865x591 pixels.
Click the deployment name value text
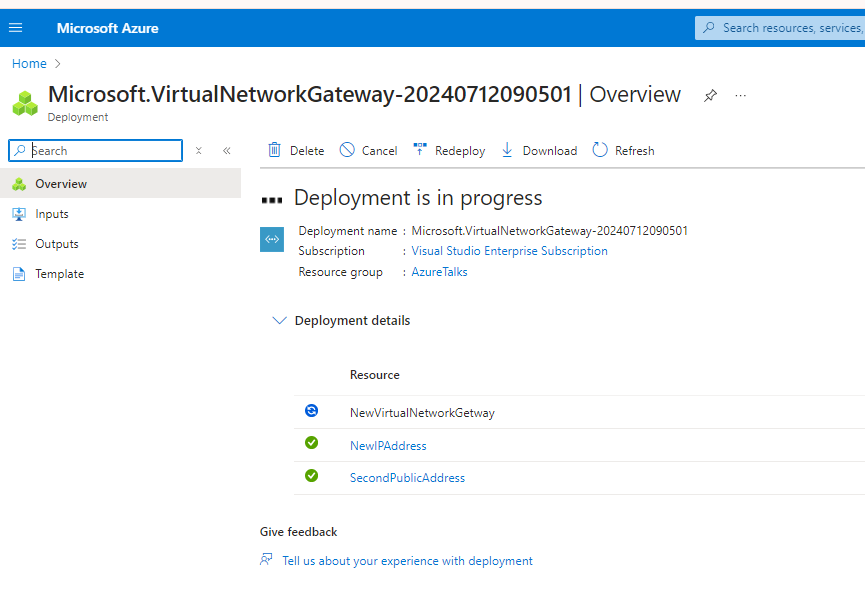pos(549,231)
